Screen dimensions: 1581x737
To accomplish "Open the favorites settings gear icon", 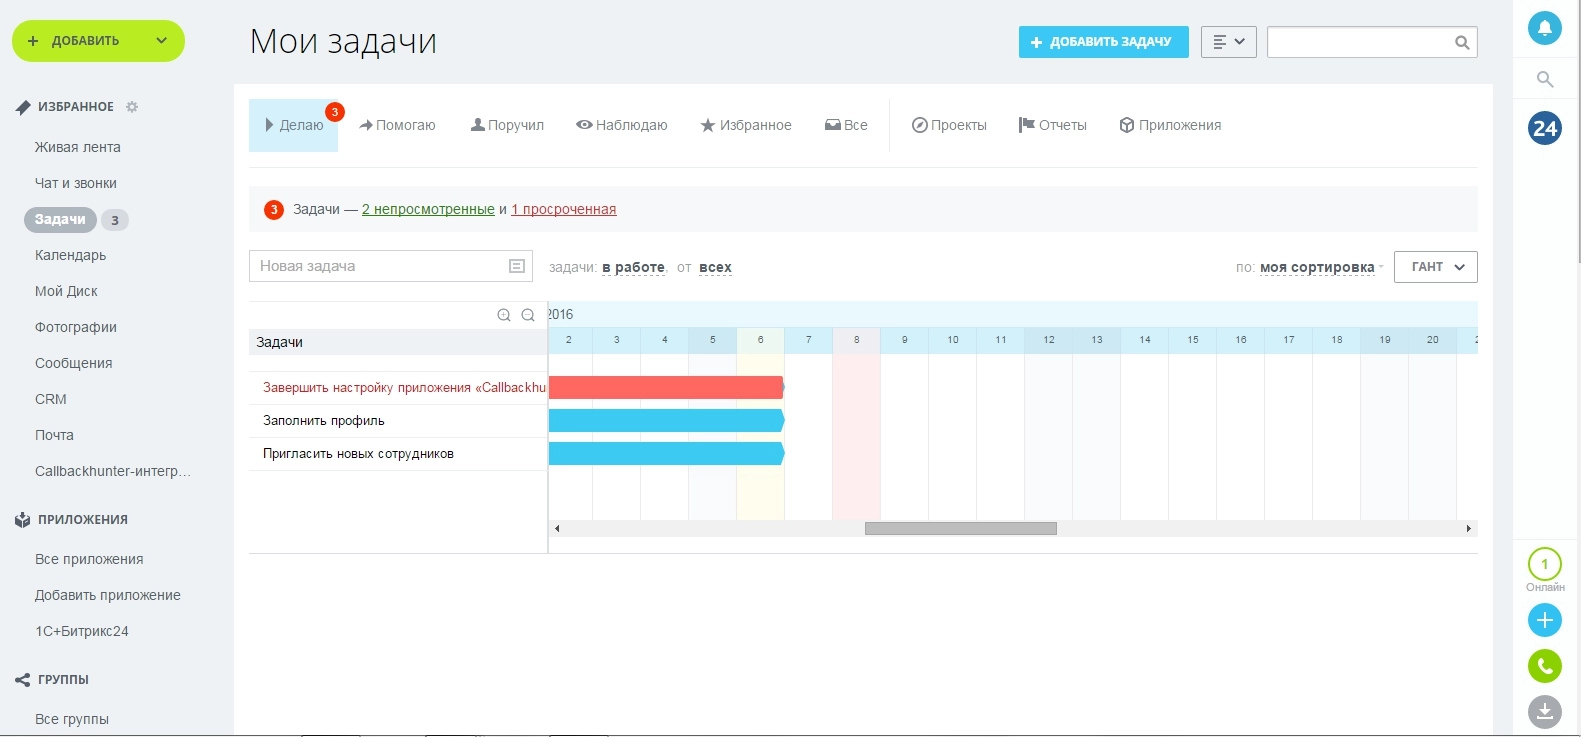I will (x=132, y=107).
